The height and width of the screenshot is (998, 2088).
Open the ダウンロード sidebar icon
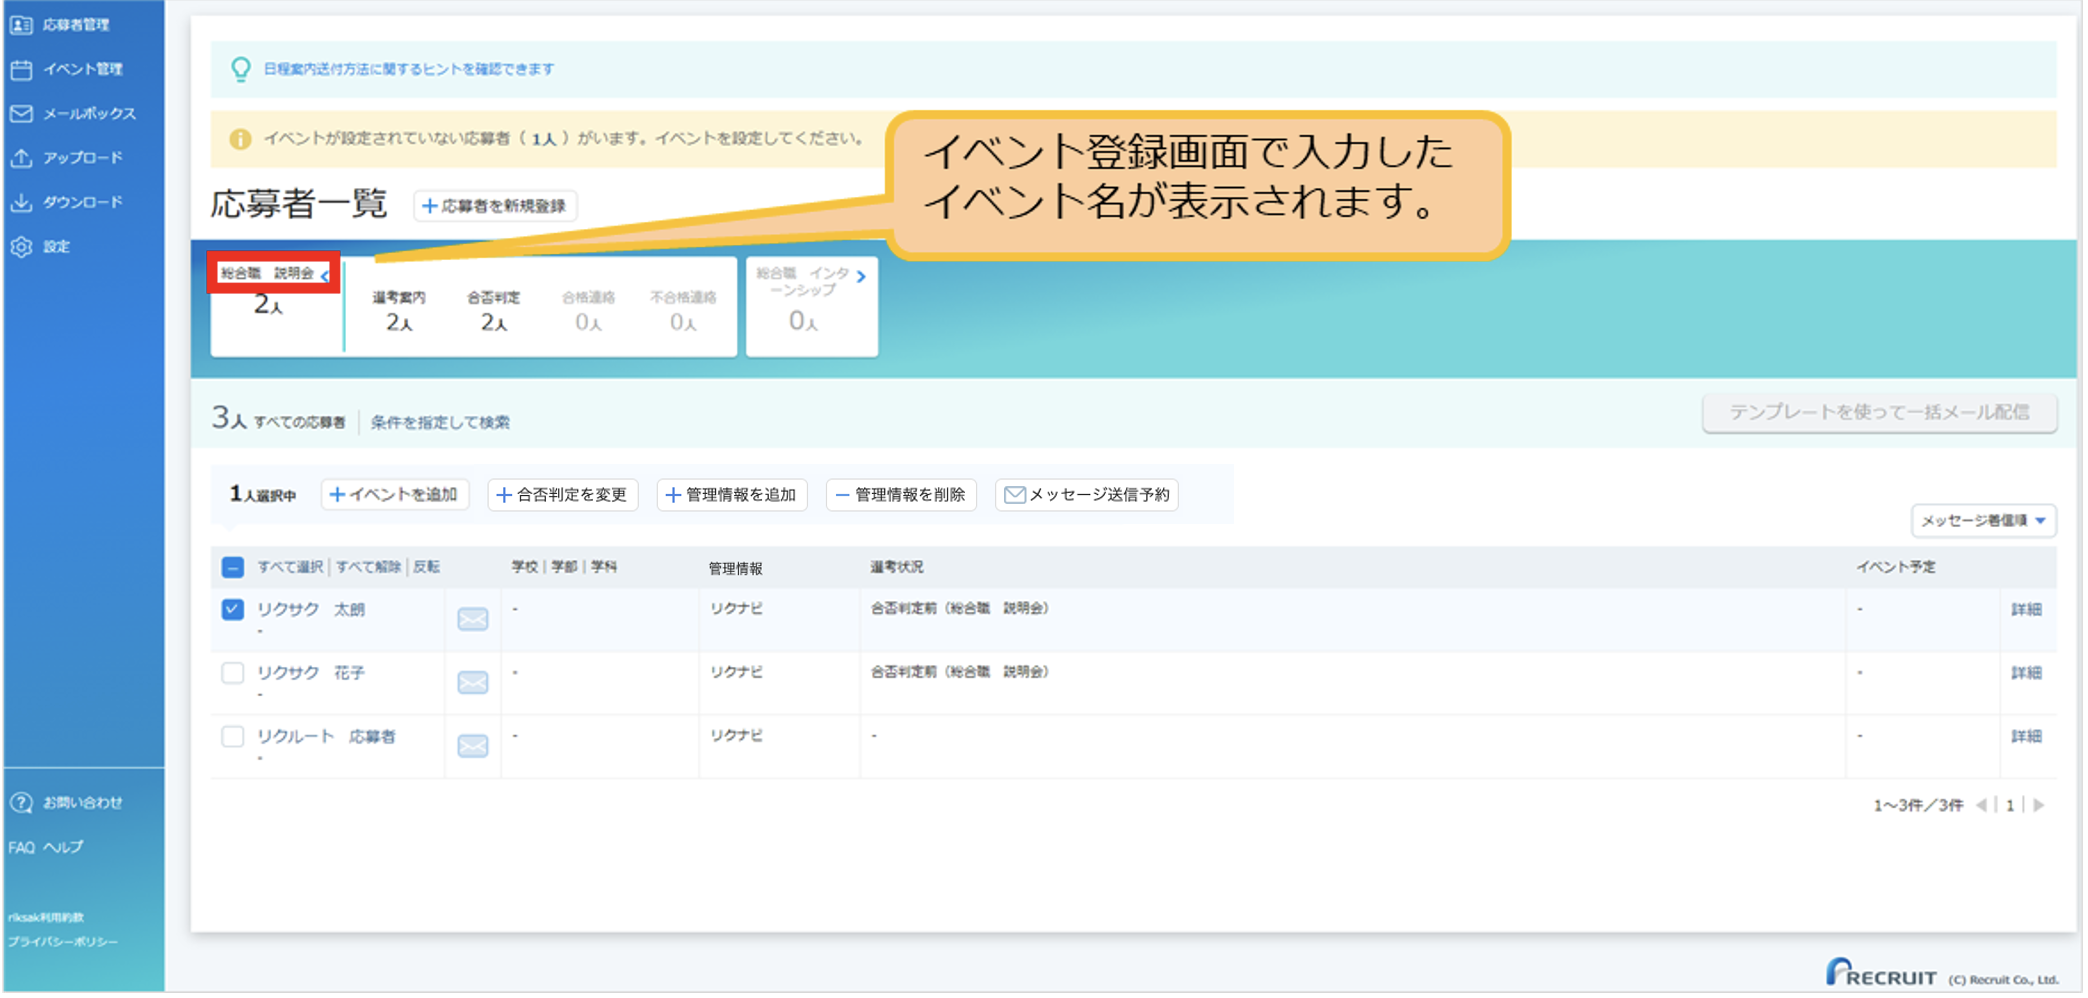pyautogui.click(x=22, y=202)
